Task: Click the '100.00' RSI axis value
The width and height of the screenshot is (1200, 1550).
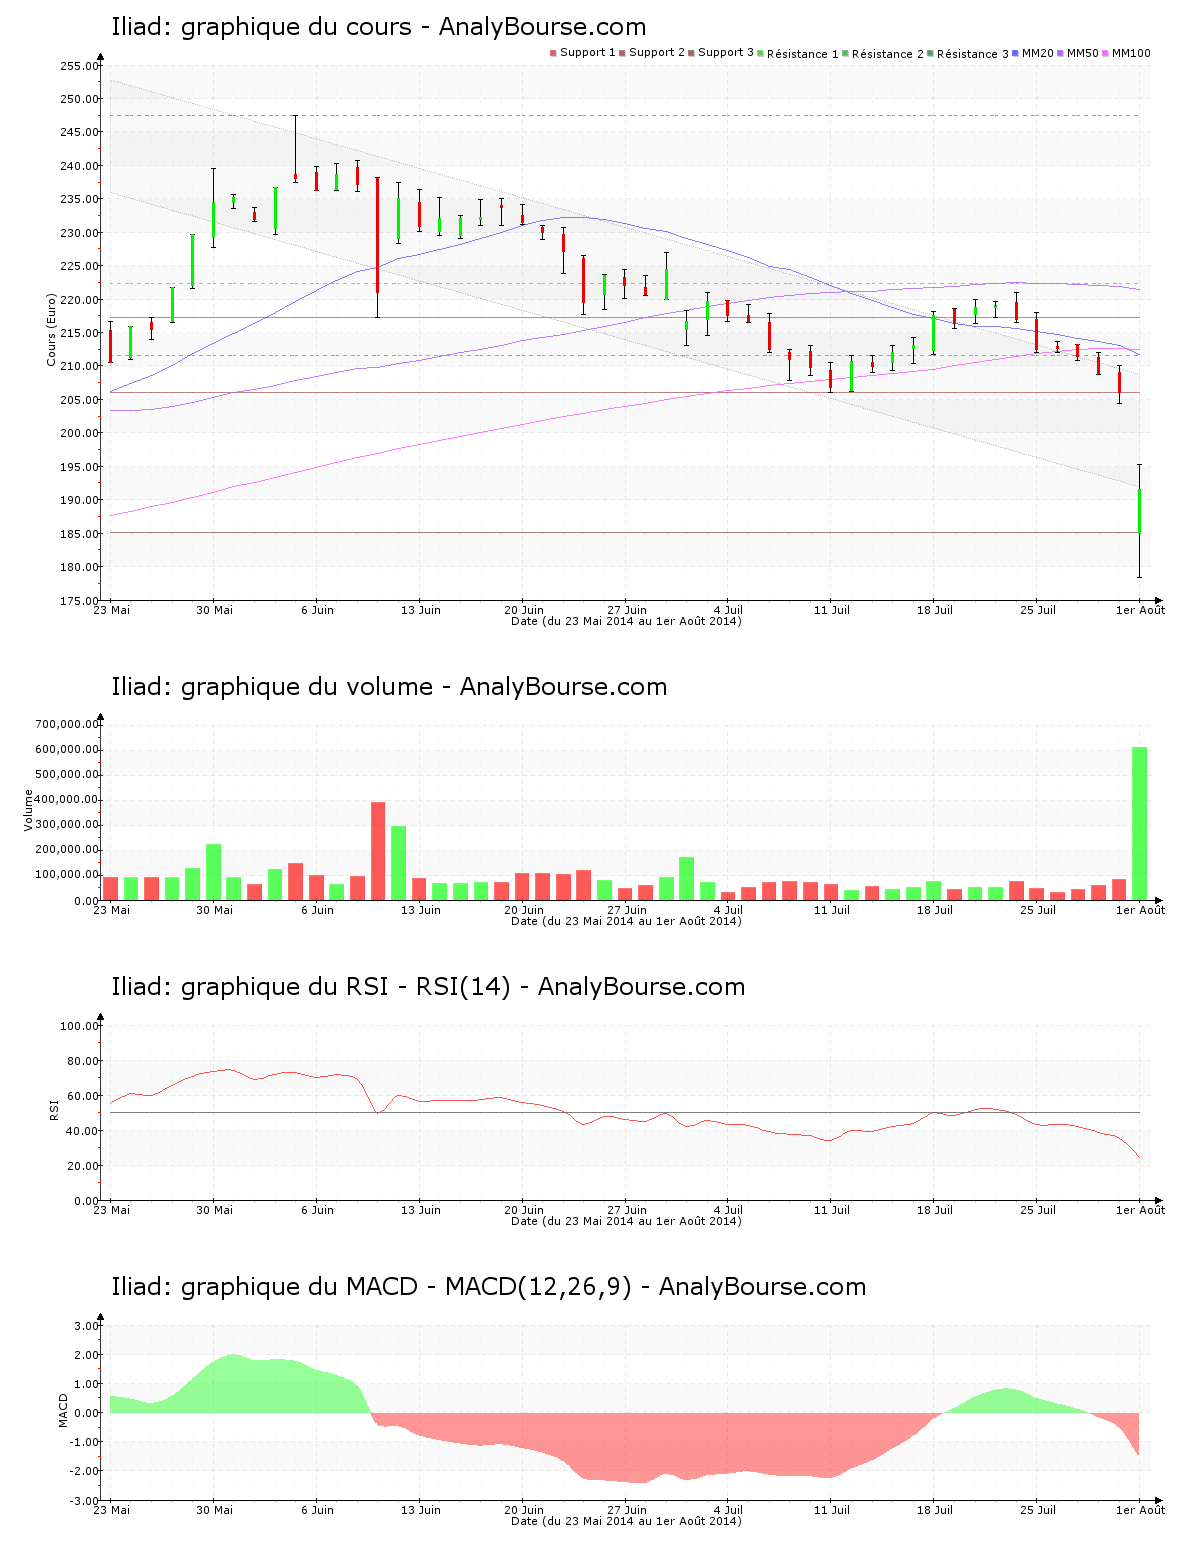Action: pyautogui.click(x=79, y=1026)
